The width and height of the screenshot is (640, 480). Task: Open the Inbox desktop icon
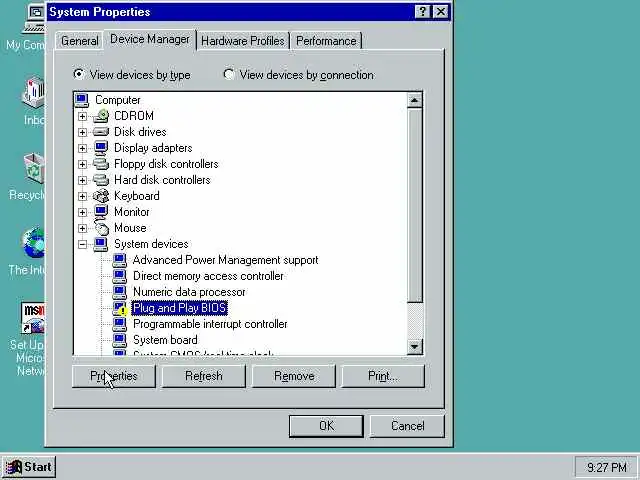[34, 92]
